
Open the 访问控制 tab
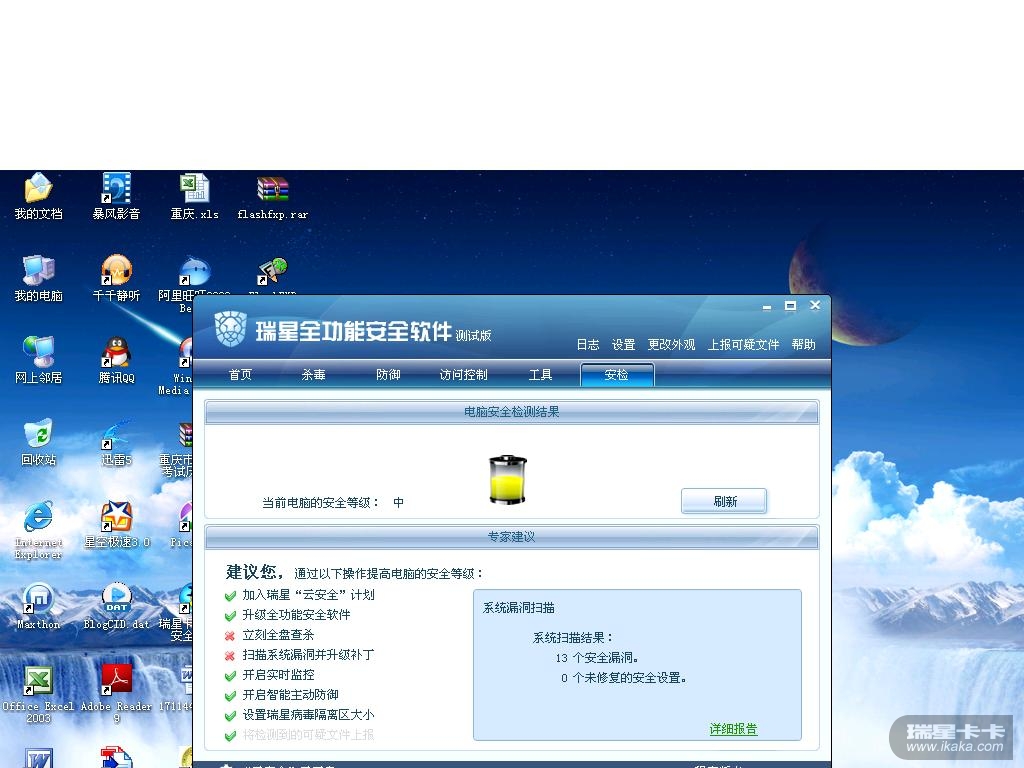pyautogui.click(x=464, y=374)
